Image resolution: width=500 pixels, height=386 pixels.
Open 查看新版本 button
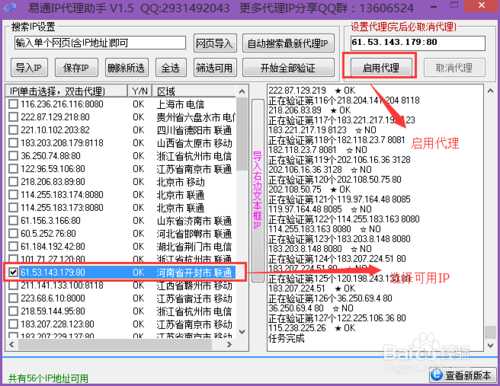point(461,375)
